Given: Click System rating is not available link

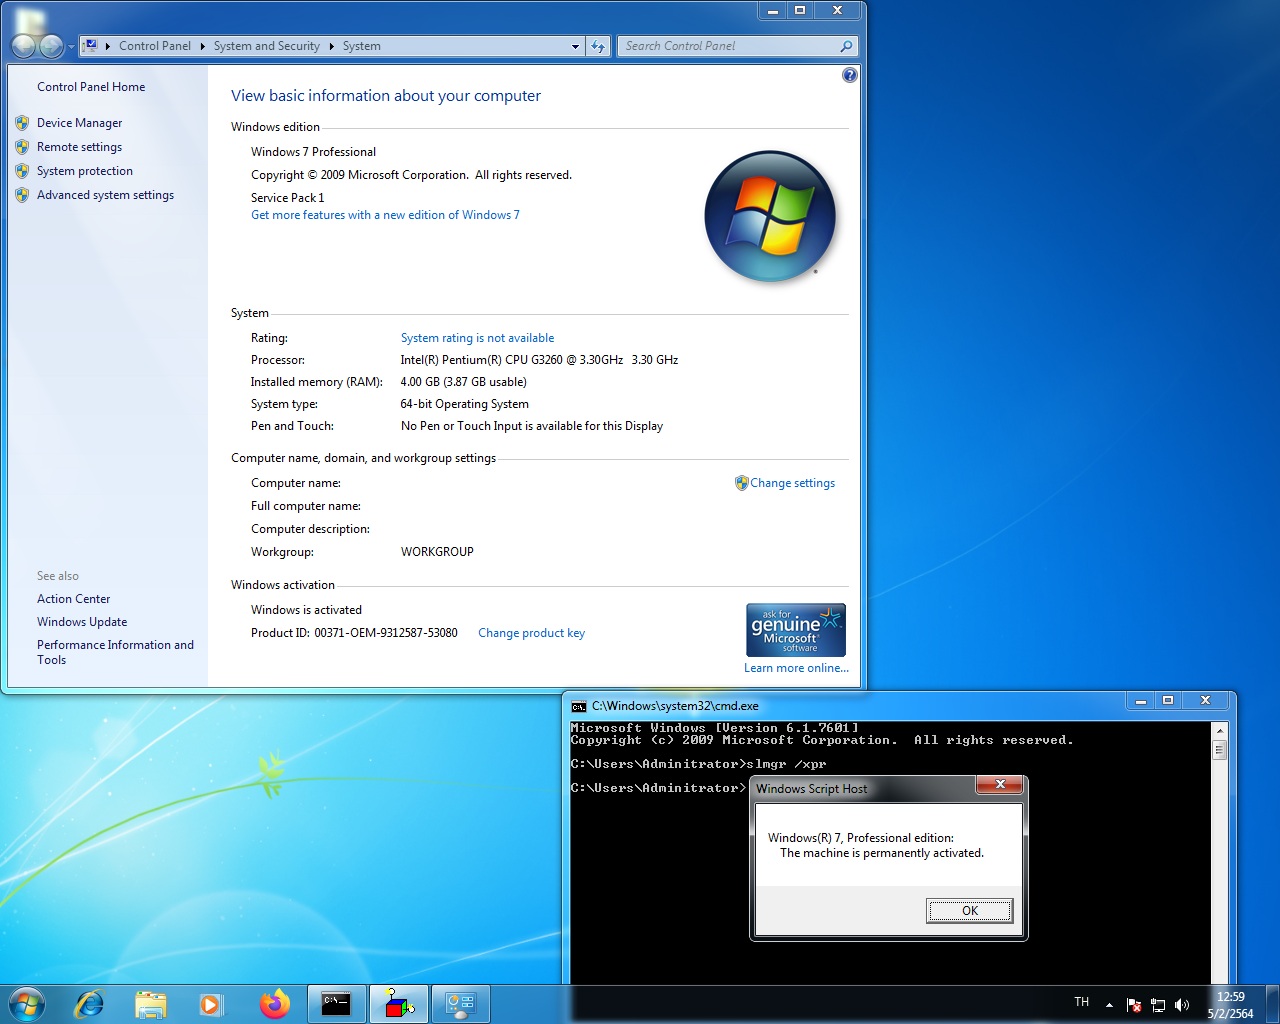Looking at the screenshot, I should pyautogui.click(x=477, y=338).
